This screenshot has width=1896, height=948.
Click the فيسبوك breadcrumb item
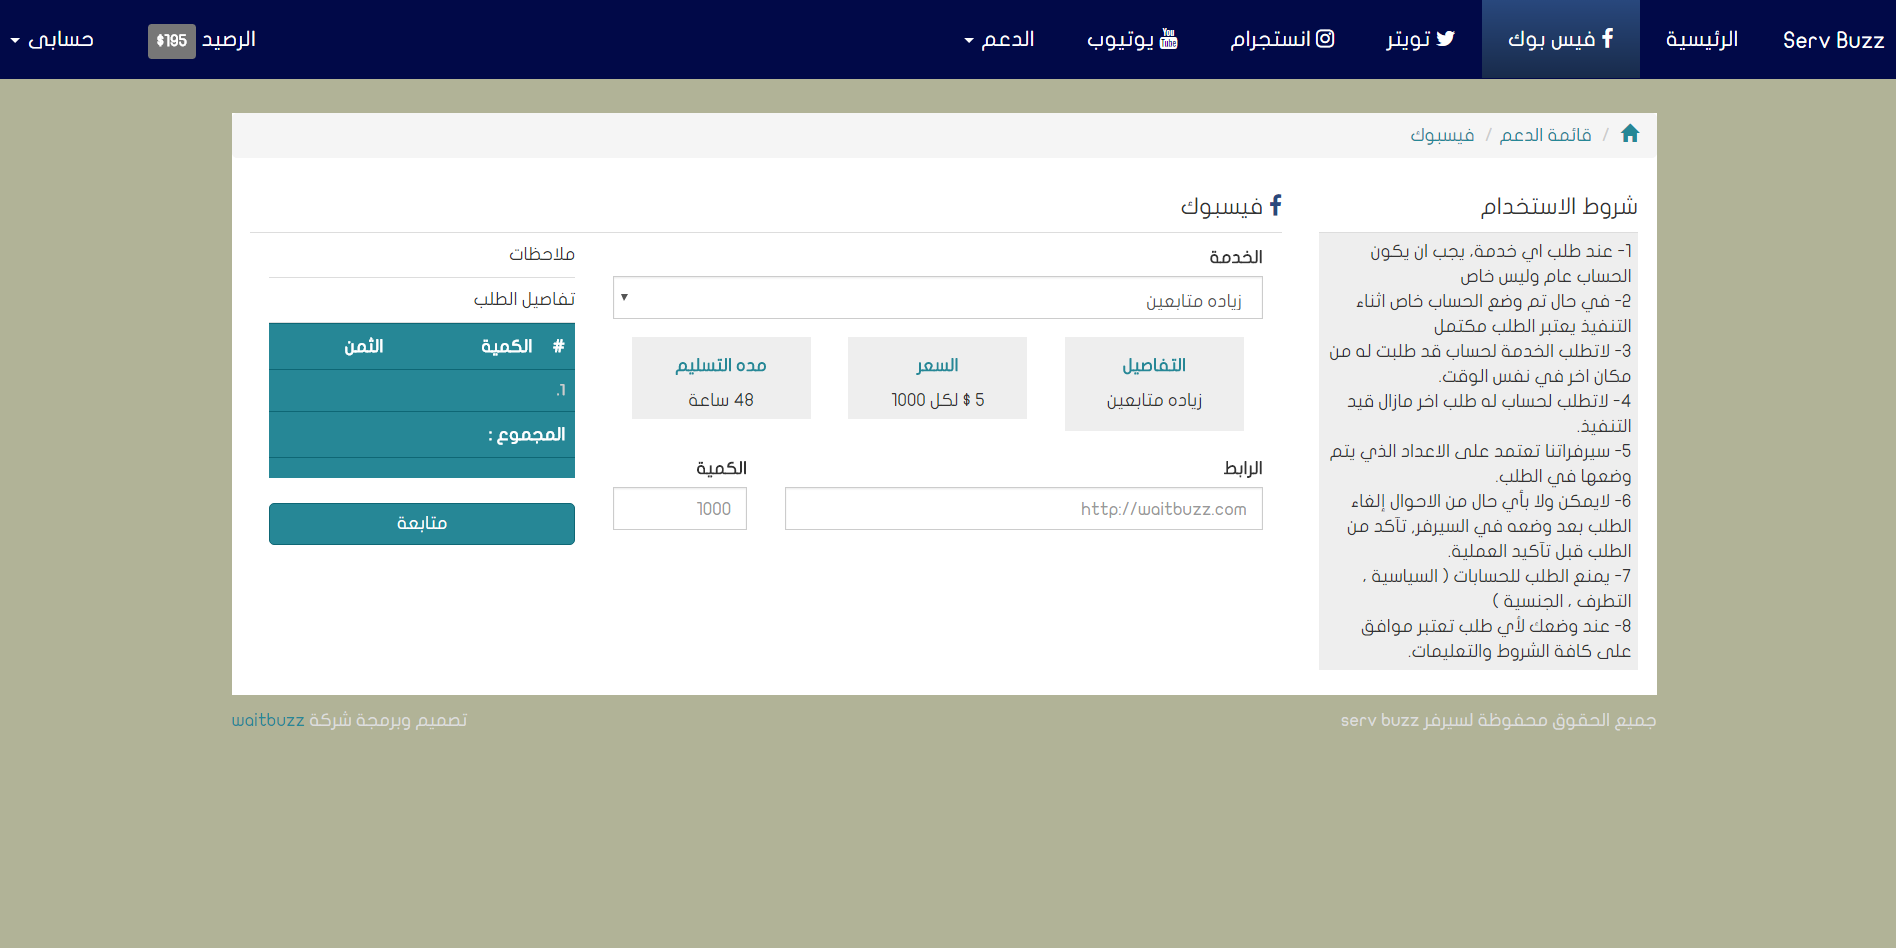tap(1442, 135)
